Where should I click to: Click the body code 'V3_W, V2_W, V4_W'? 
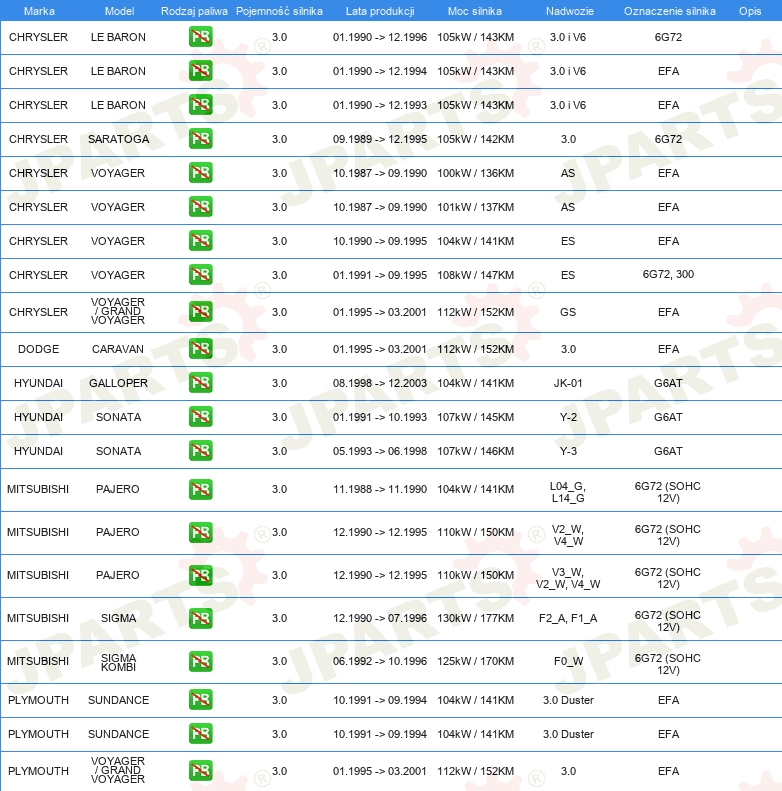point(568,578)
